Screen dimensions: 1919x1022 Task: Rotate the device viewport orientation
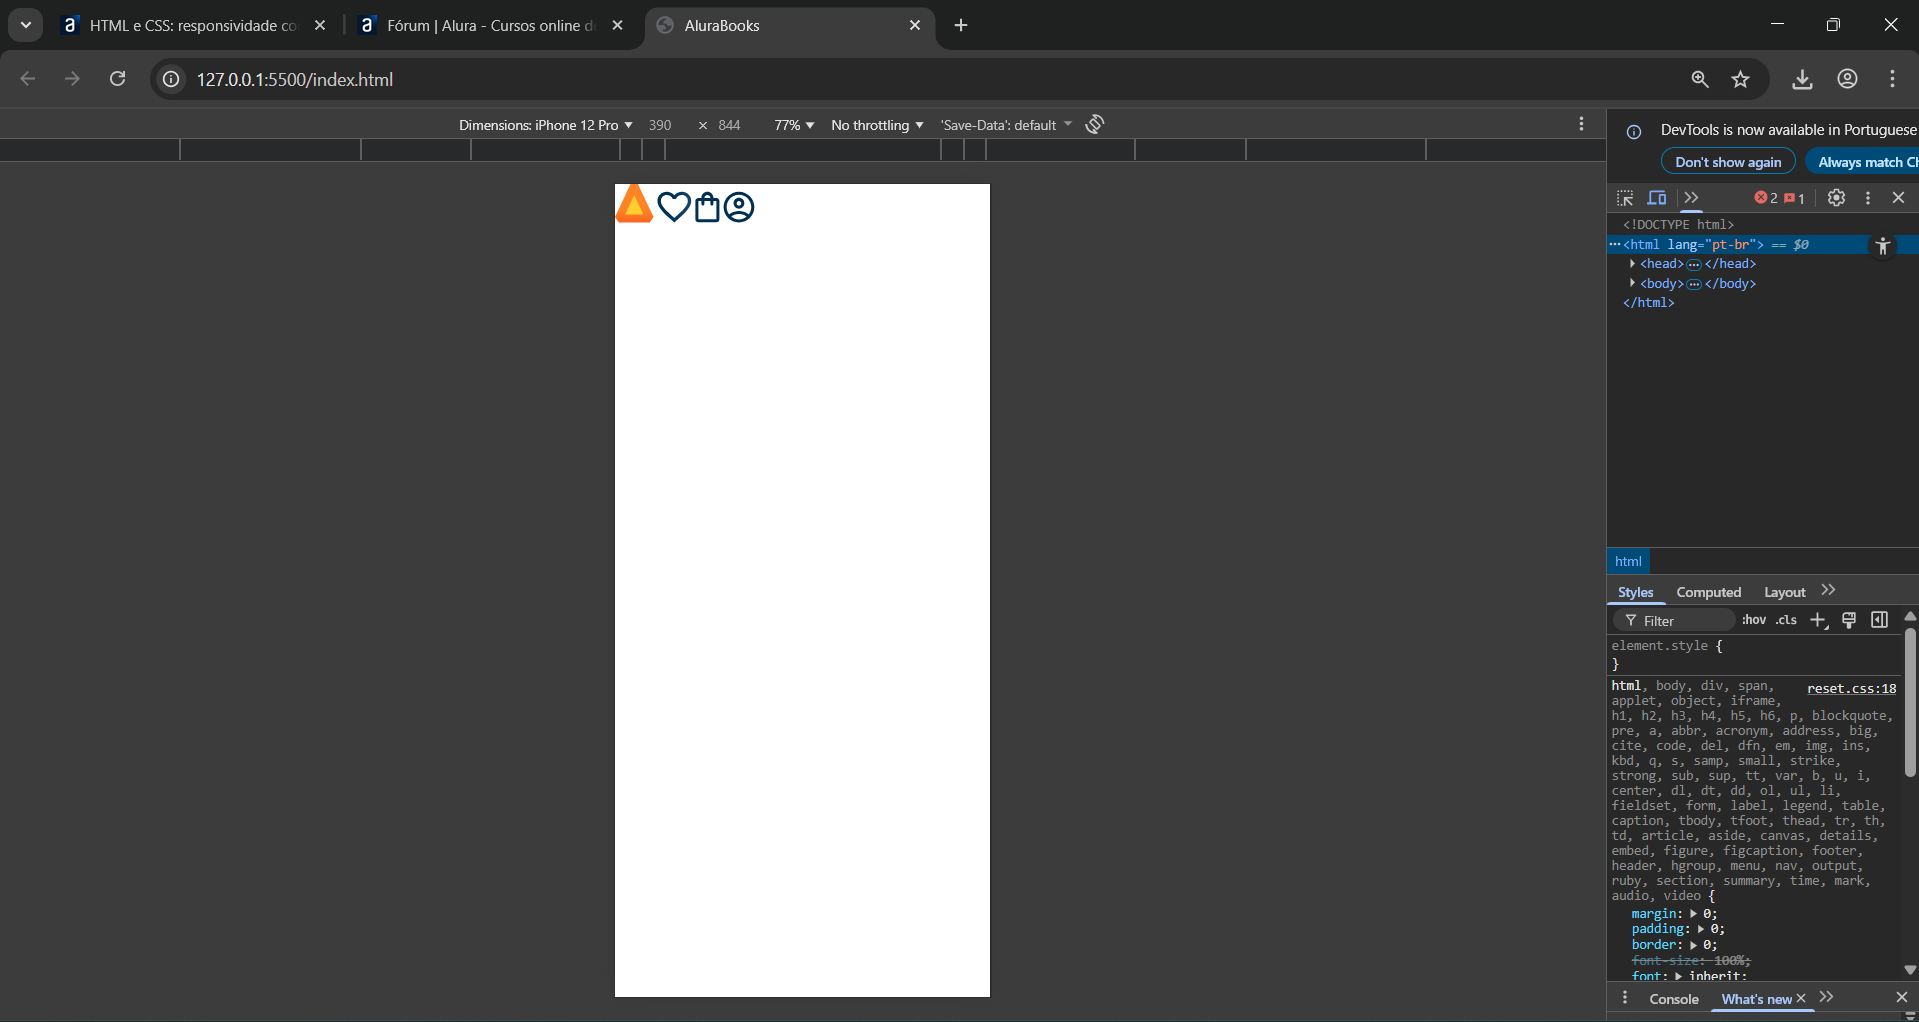tap(1095, 124)
